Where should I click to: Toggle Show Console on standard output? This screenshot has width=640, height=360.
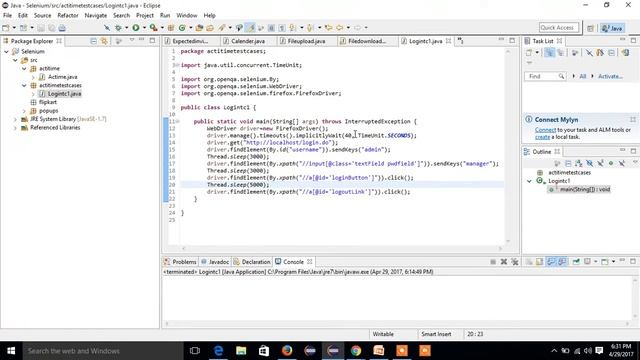tap(551, 262)
